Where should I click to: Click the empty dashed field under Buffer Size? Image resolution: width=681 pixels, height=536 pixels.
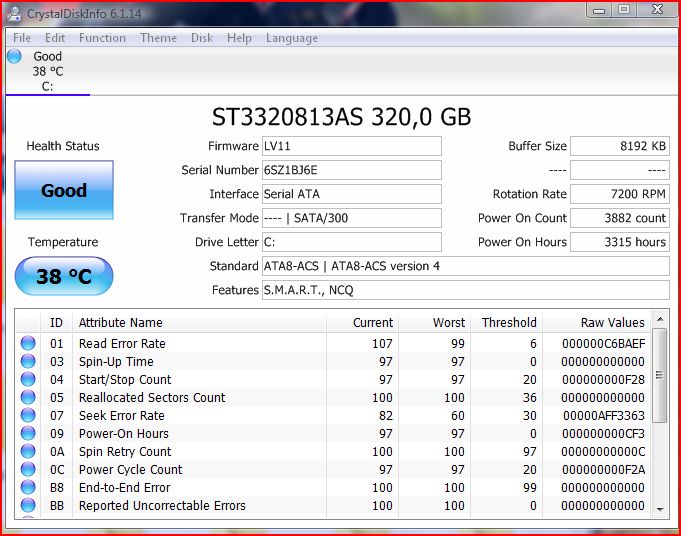pos(620,170)
